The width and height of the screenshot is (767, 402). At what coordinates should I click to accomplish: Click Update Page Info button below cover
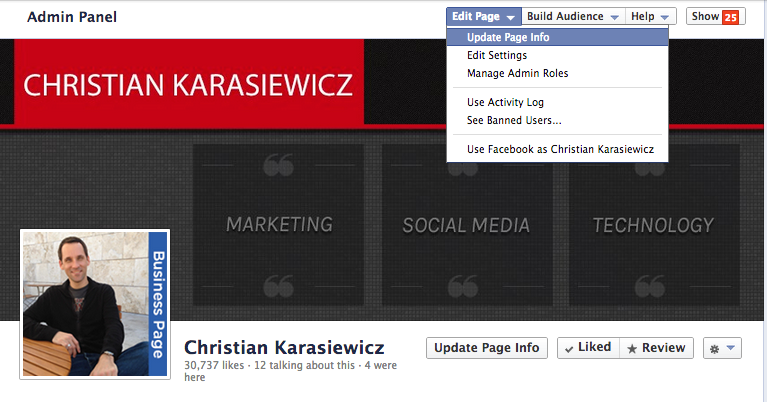pos(487,348)
